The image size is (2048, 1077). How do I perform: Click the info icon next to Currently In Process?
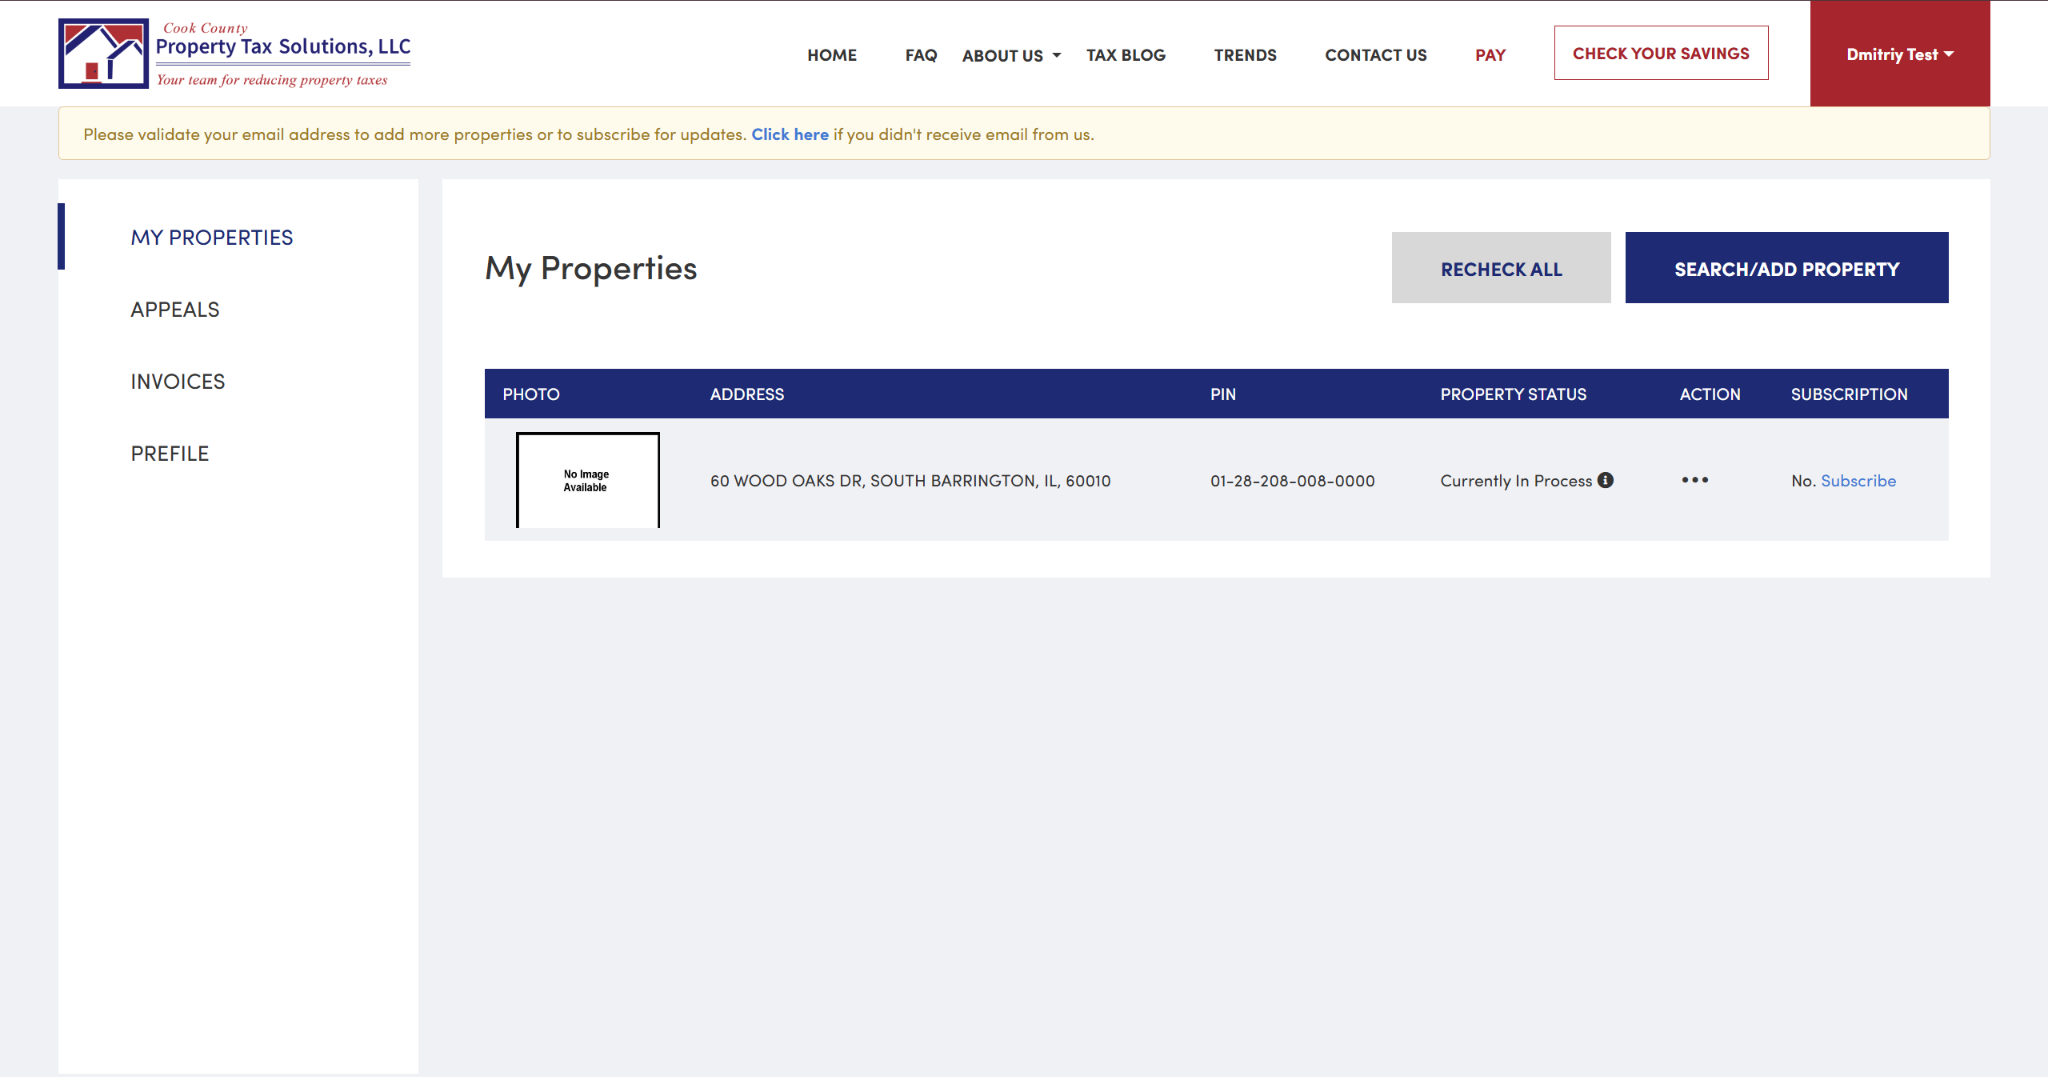[x=1605, y=480]
